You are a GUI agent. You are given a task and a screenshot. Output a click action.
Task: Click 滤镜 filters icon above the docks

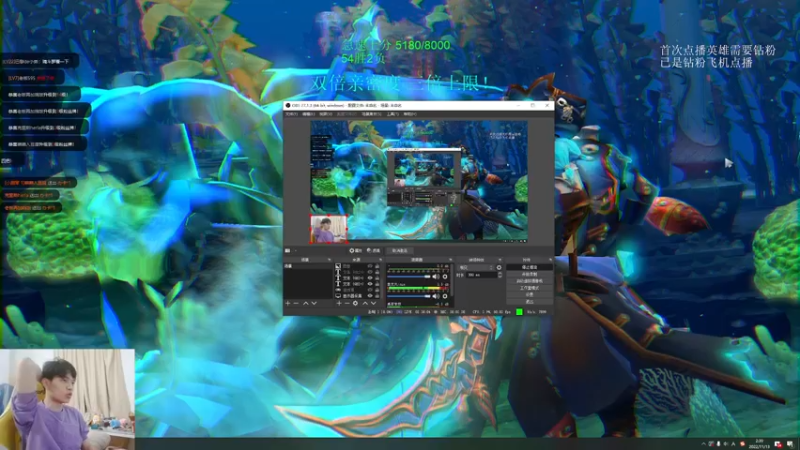[373, 251]
